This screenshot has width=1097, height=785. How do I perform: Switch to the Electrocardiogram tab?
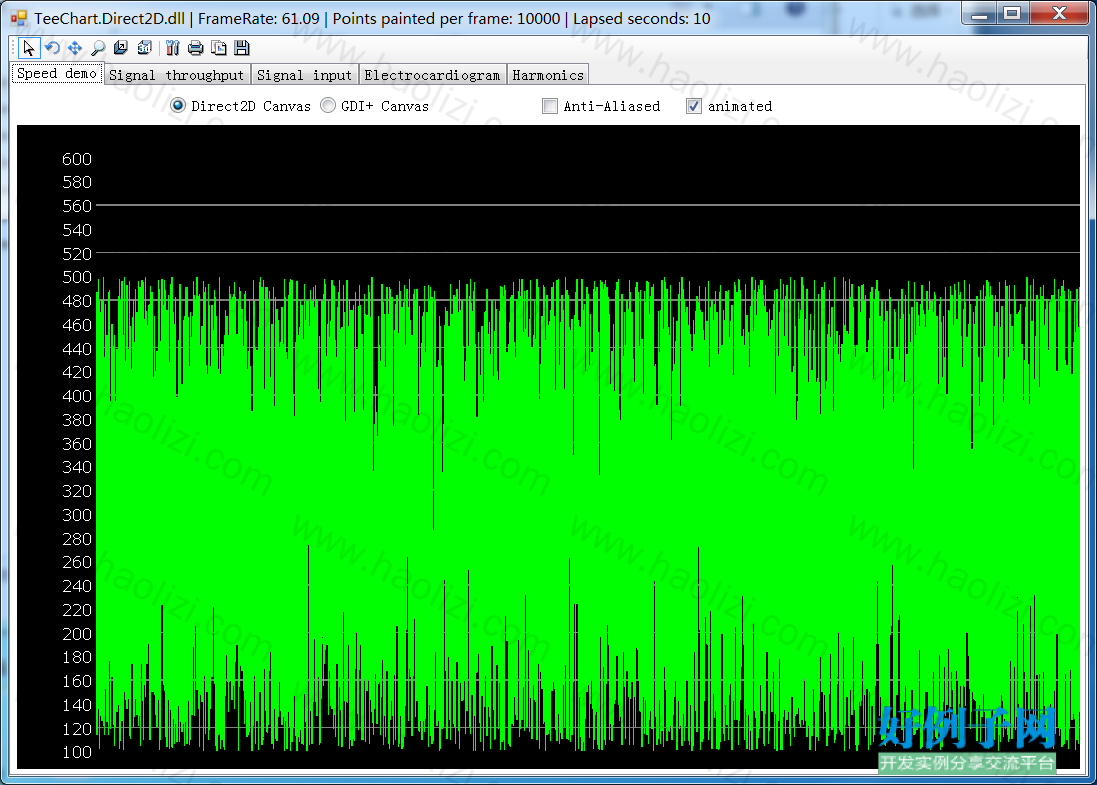click(x=432, y=75)
